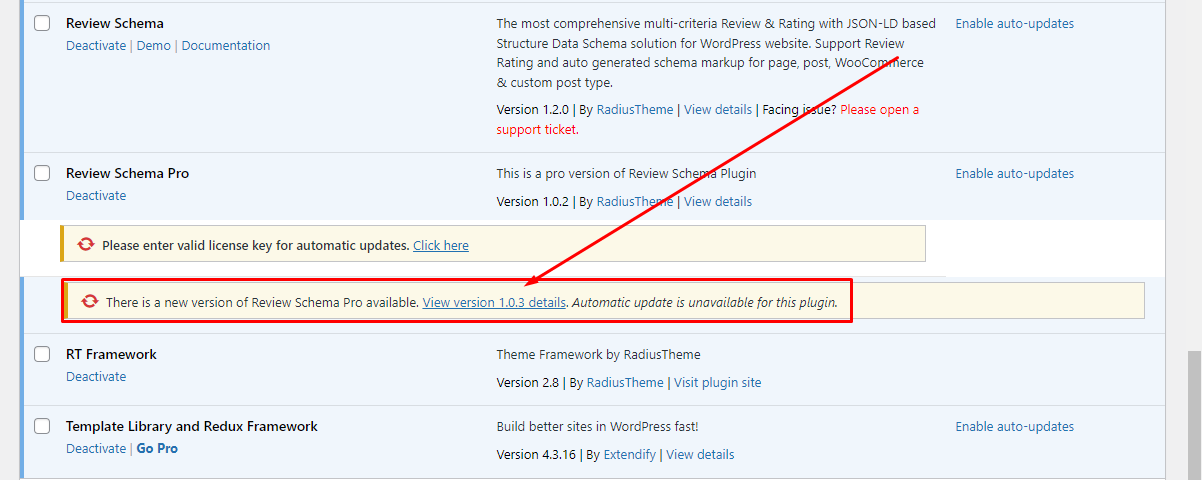Screen dimensions: 1202x480
Task: Click here to enter license key
Action: pyautogui.click(x=441, y=245)
